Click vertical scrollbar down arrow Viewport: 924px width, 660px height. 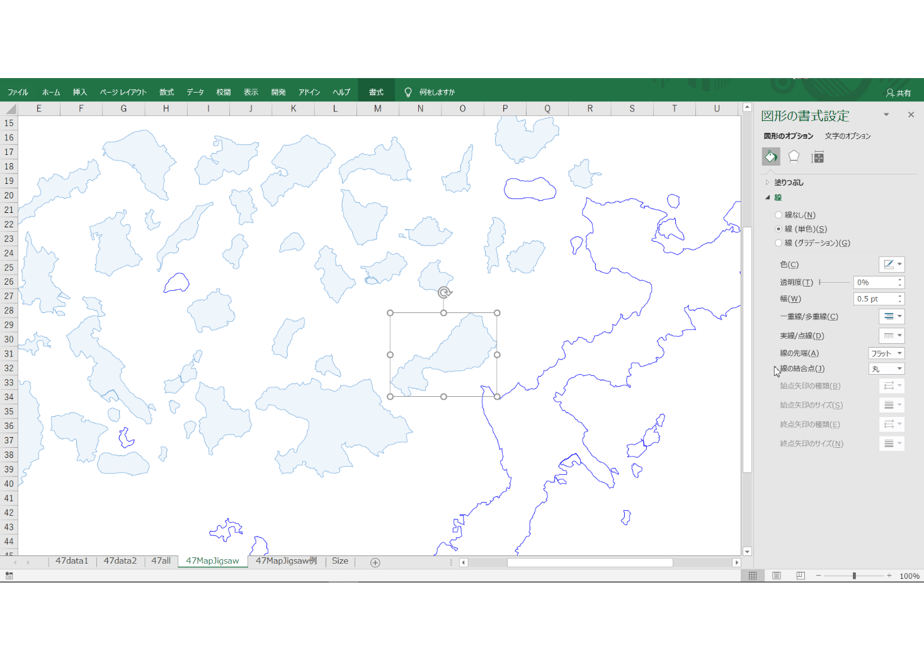click(747, 552)
